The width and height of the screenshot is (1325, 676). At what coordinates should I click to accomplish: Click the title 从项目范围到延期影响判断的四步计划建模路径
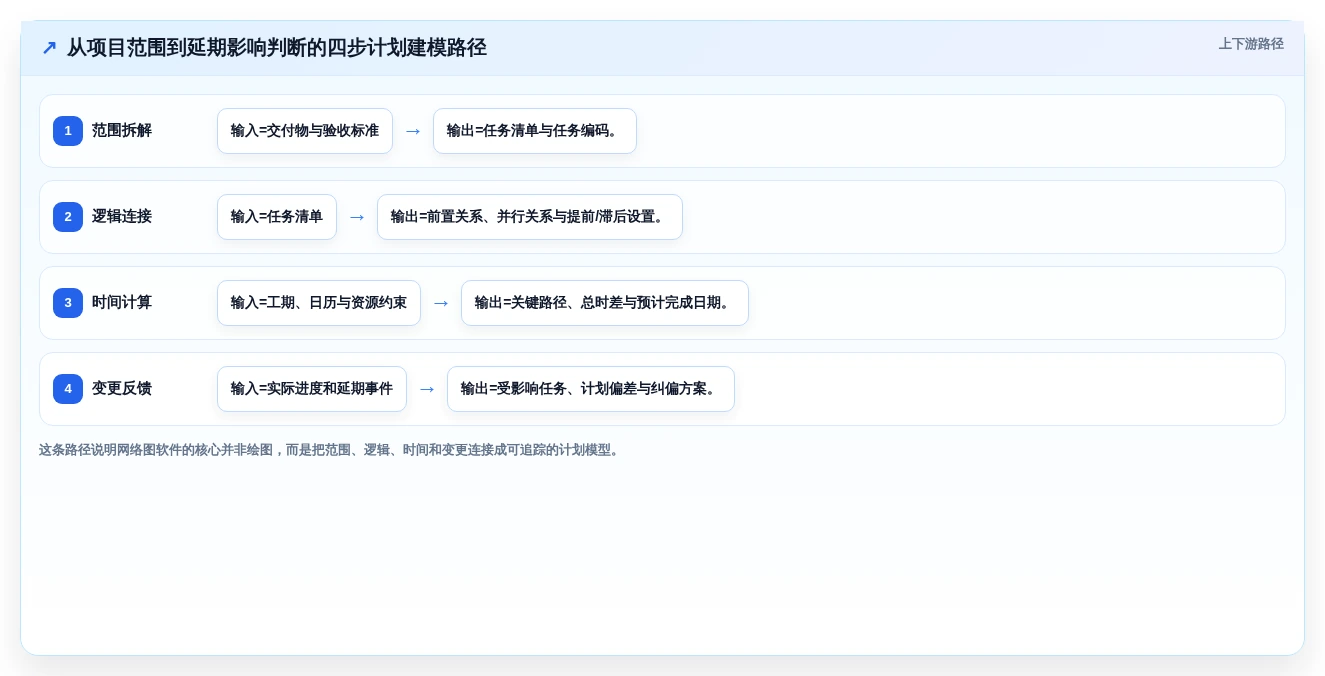coord(277,48)
